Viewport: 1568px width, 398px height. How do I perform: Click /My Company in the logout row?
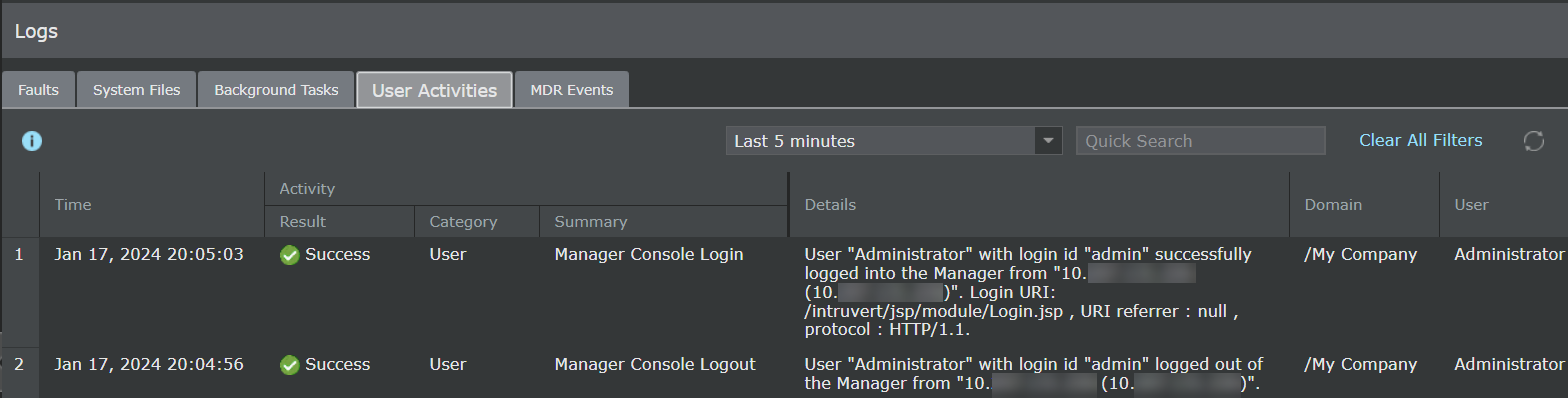tap(1361, 365)
